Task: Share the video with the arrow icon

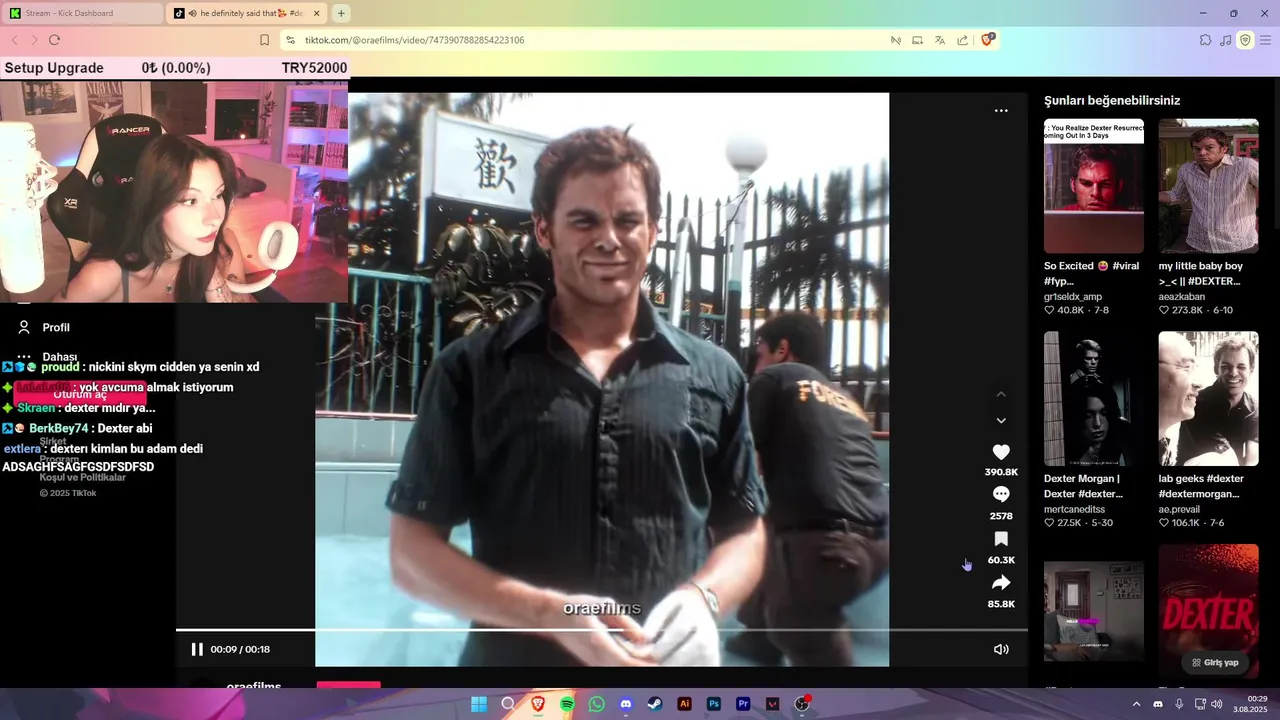Action: (x=1001, y=583)
